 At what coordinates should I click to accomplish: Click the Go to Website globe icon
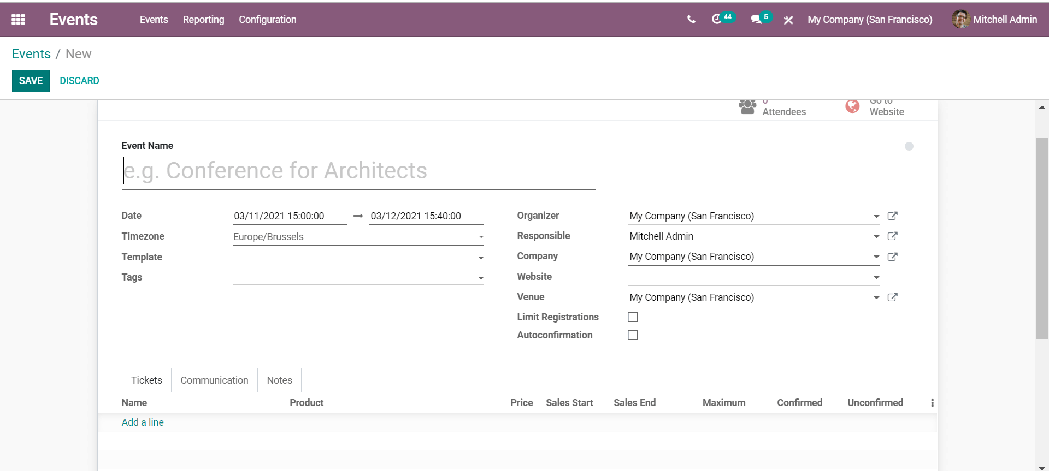pos(852,106)
